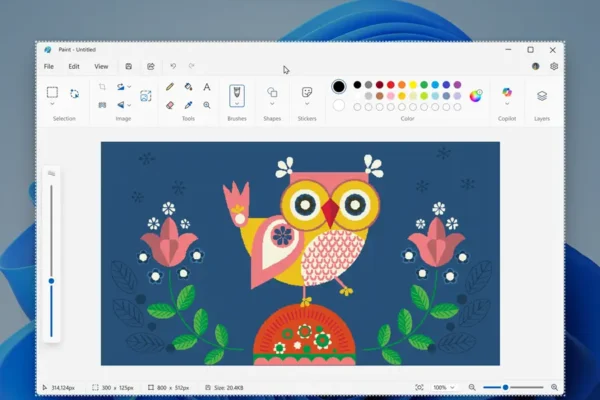This screenshot has width=600, height=400.
Task: Click the Paint app logo
Action: 47,50
